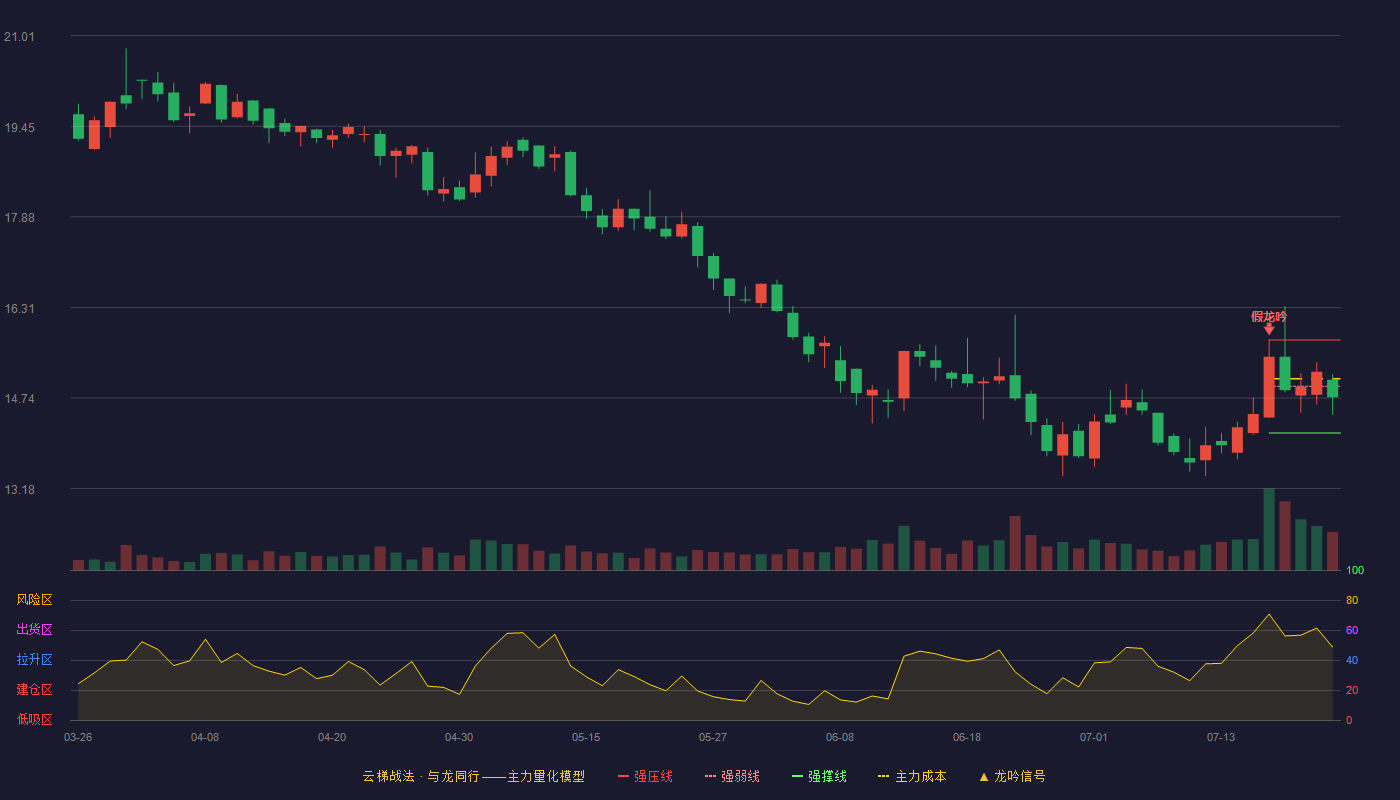Click the 07-01 date label
Screen dimensions: 1400x800
[1094, 737]
